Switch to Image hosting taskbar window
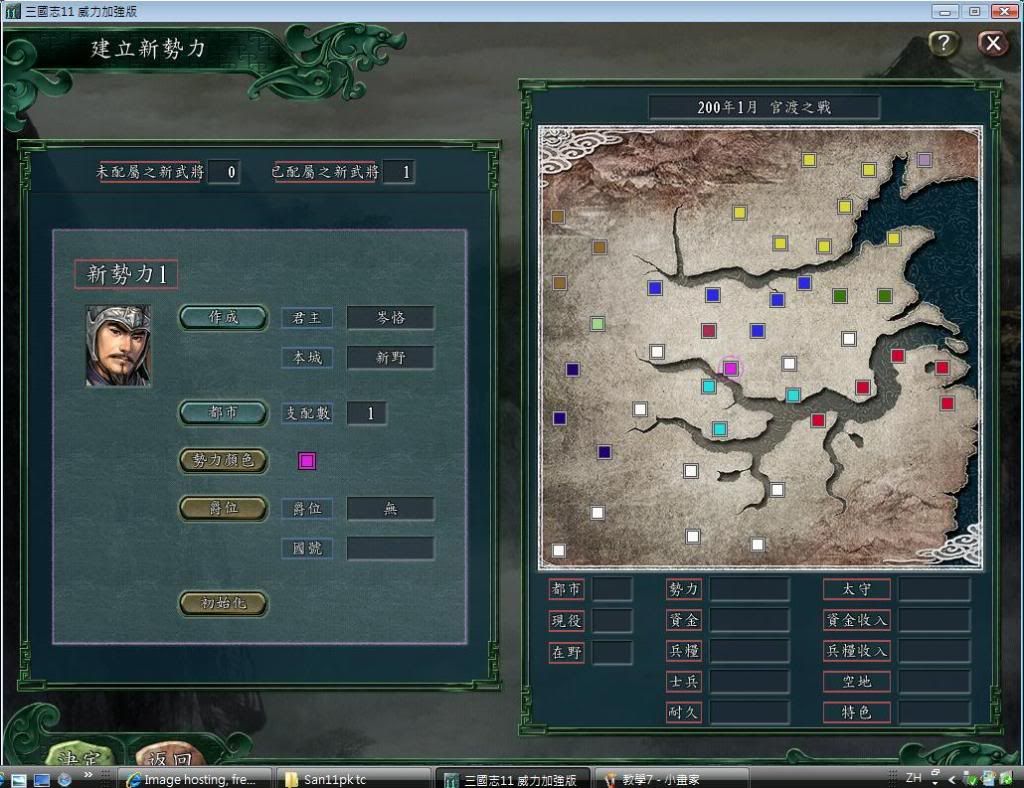Image resolution: width=1024 pixels, height=788 pixels. coord(196,780)
